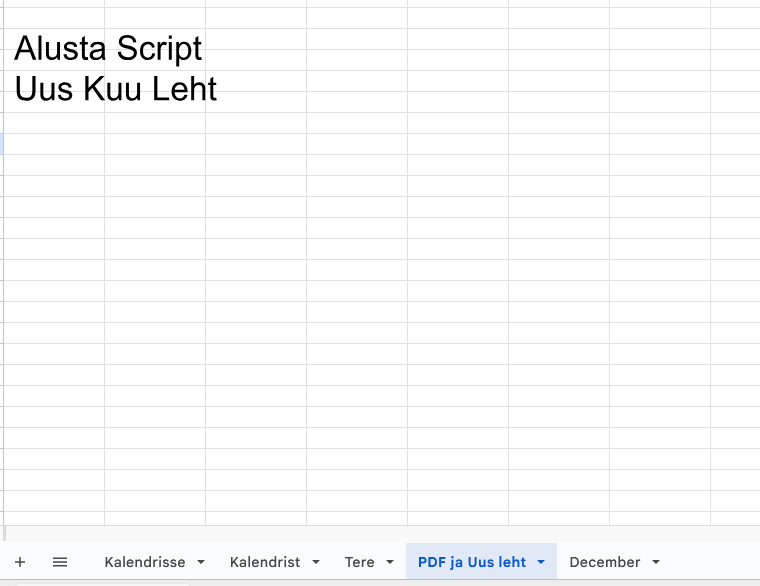760x586 pixels.
Task: Select first cell beside the highlighted row header
Action: pyautogui.click(x=54, y=143)
